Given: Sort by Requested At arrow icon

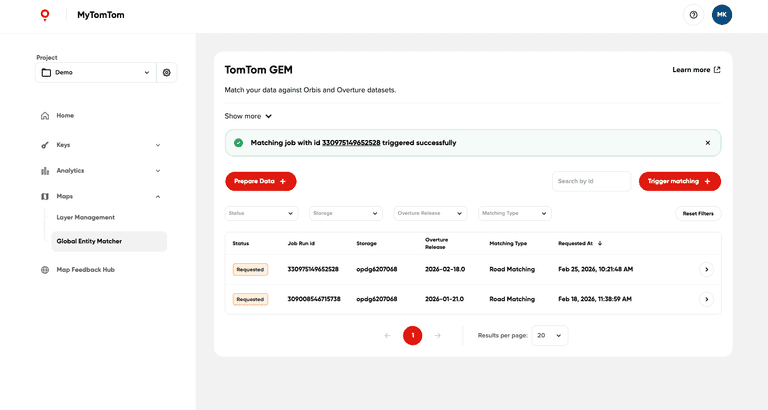Looking at the screenshot, I should coord(600,243).
